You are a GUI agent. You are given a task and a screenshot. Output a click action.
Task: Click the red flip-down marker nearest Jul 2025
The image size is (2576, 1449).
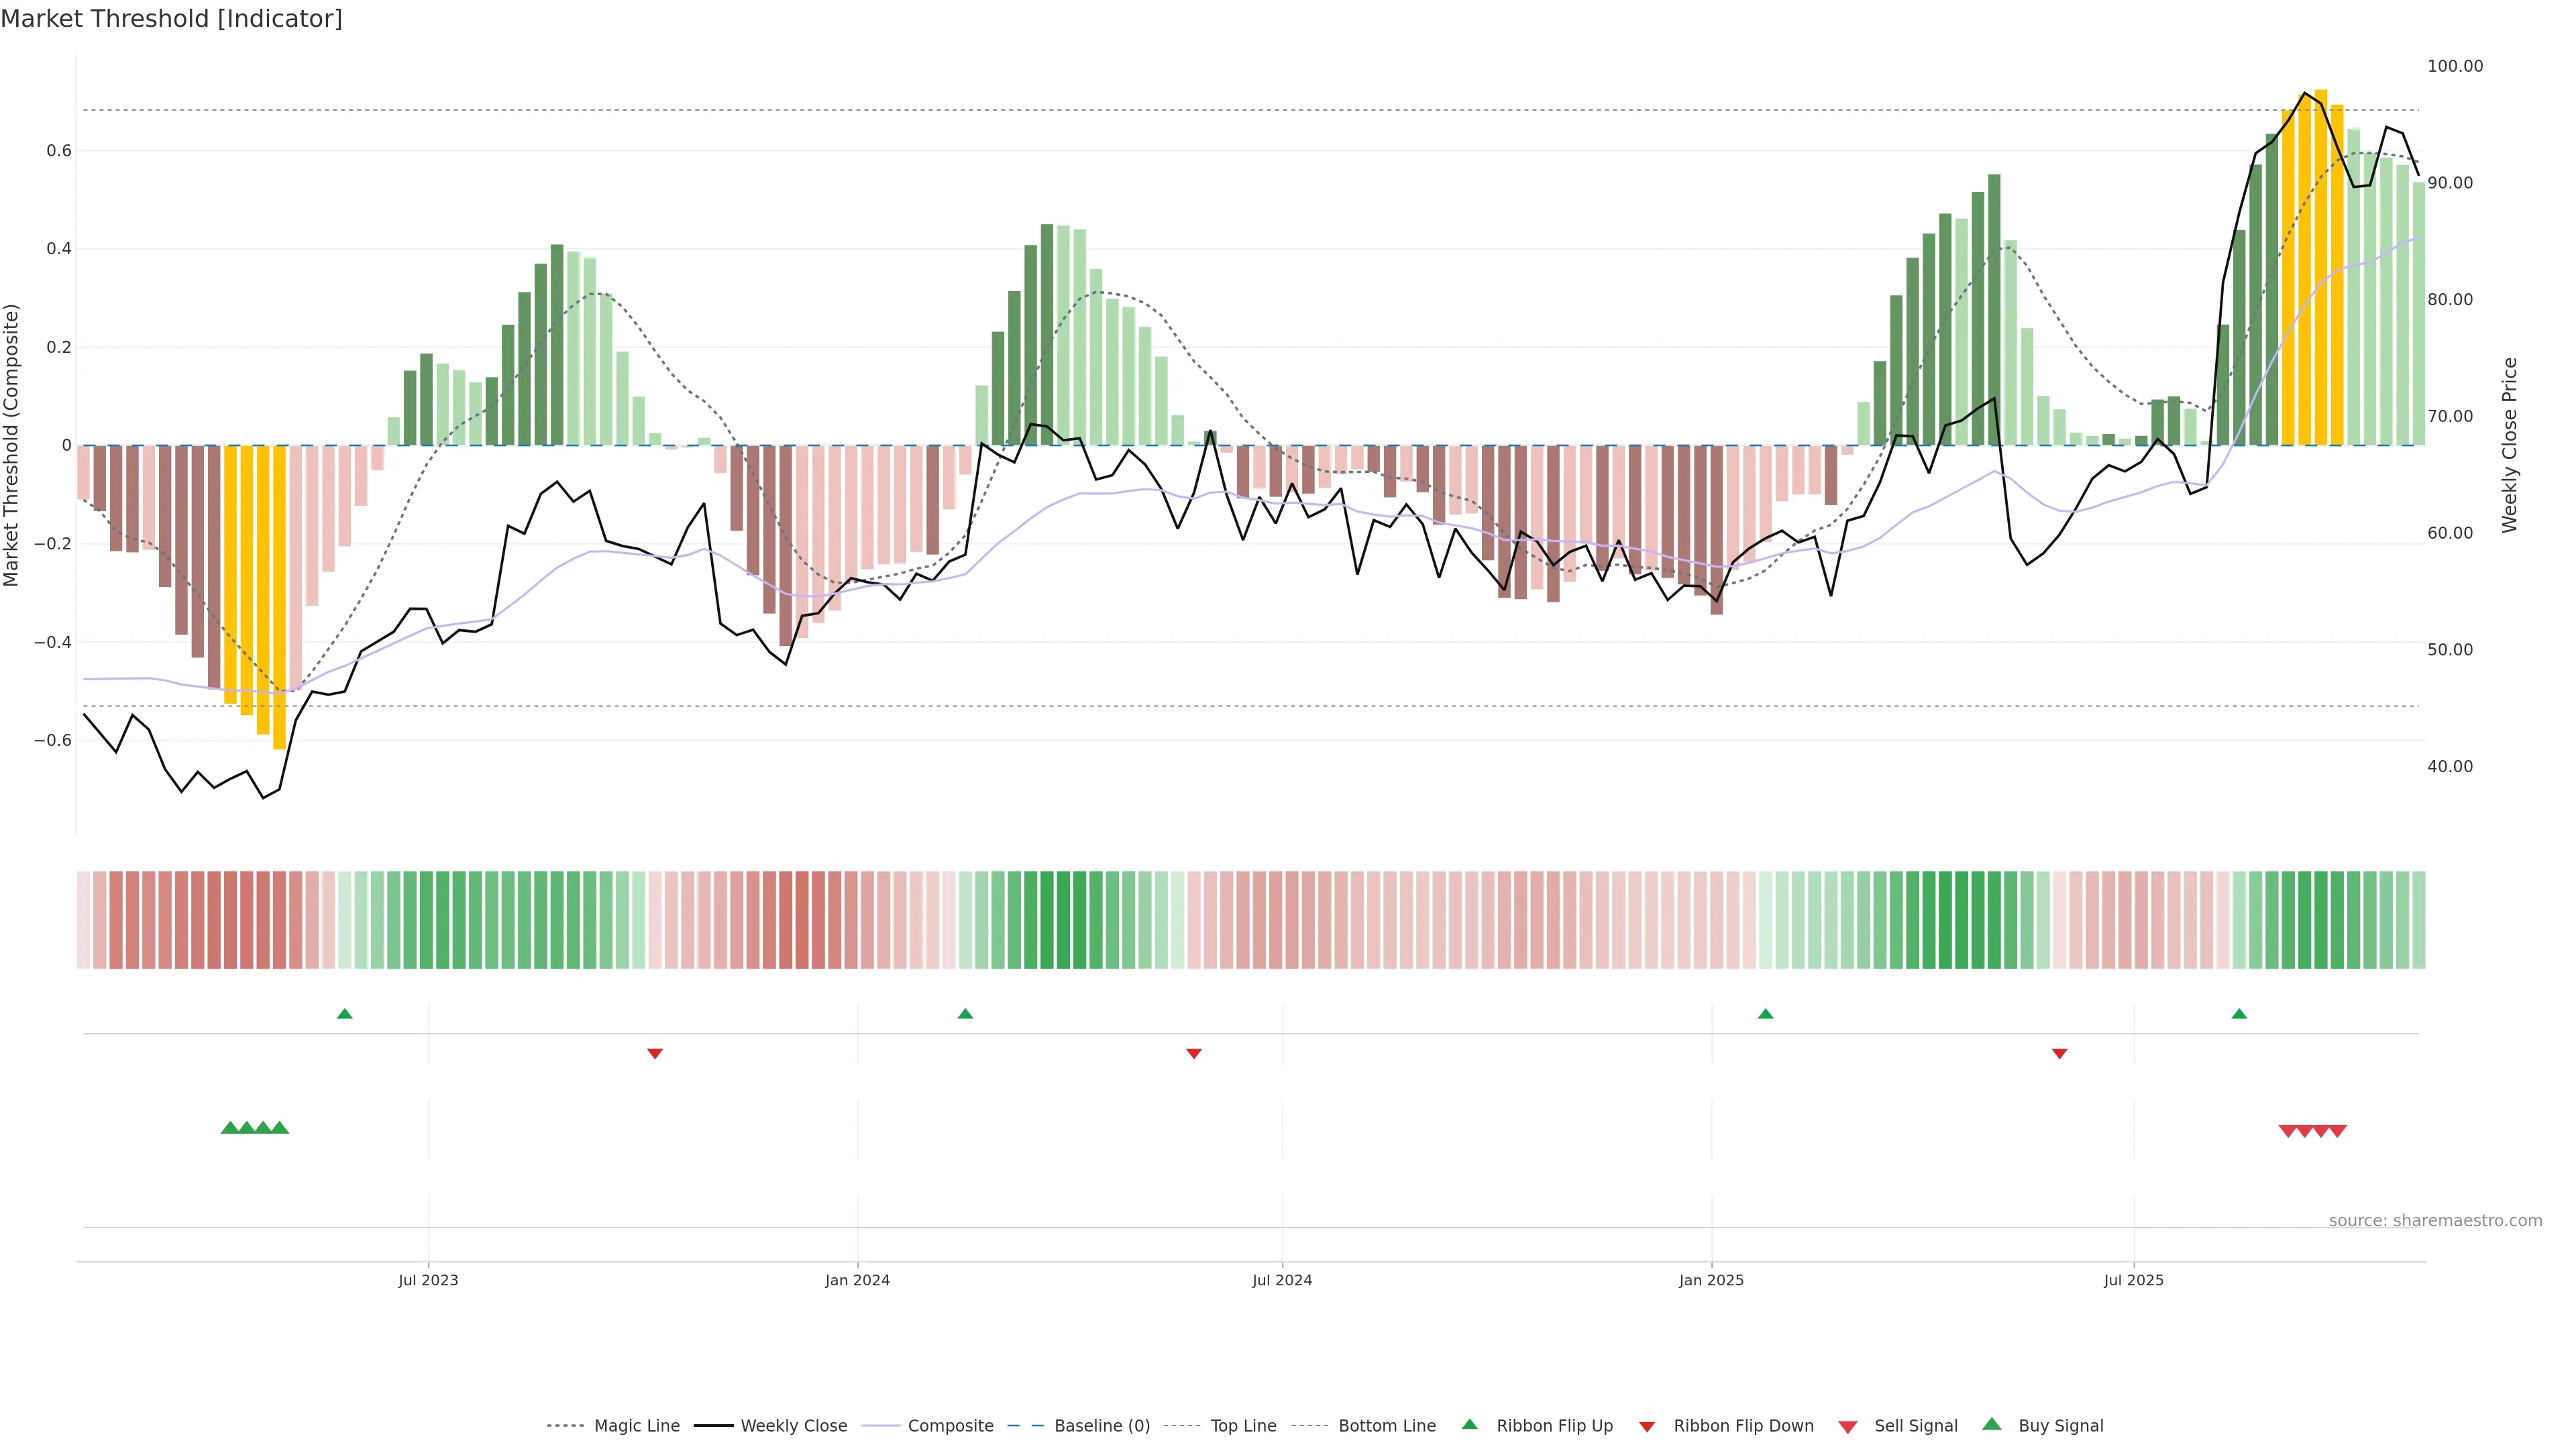(2059, 1053)
